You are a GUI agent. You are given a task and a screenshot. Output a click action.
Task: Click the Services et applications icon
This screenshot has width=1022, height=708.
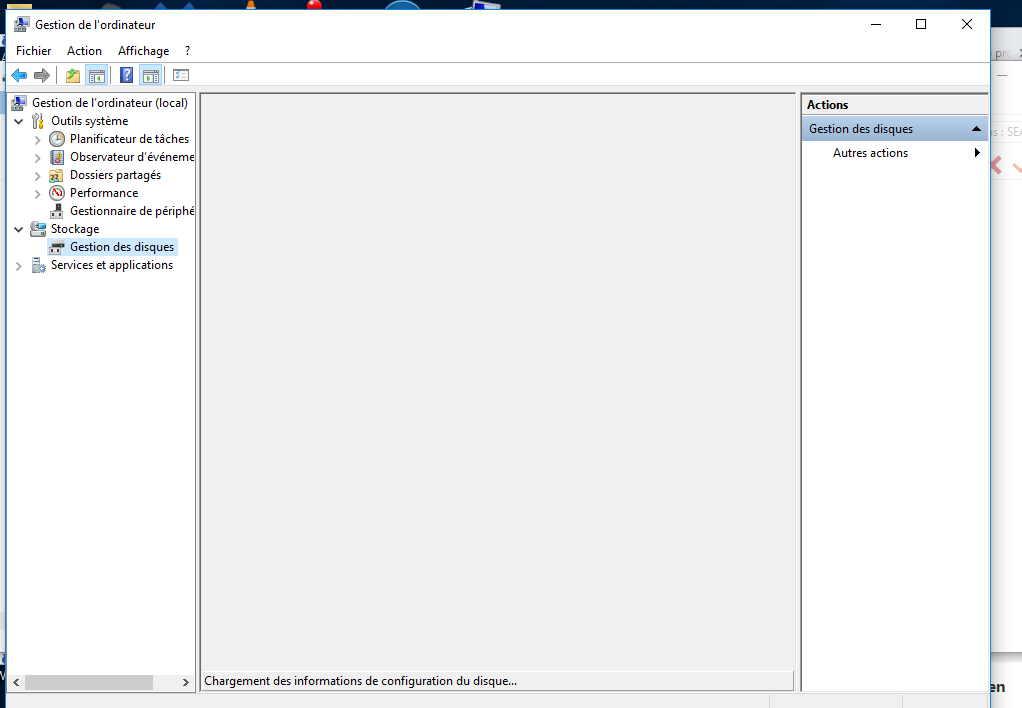(38, 265)
